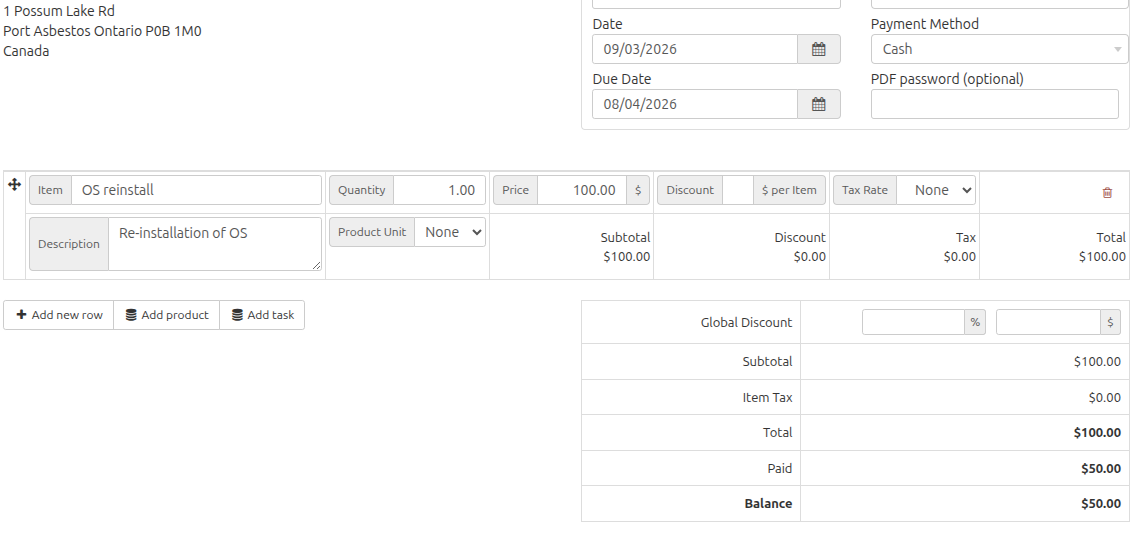
Task: Open the Payment Method dropdown
Action: pos(999,49)
